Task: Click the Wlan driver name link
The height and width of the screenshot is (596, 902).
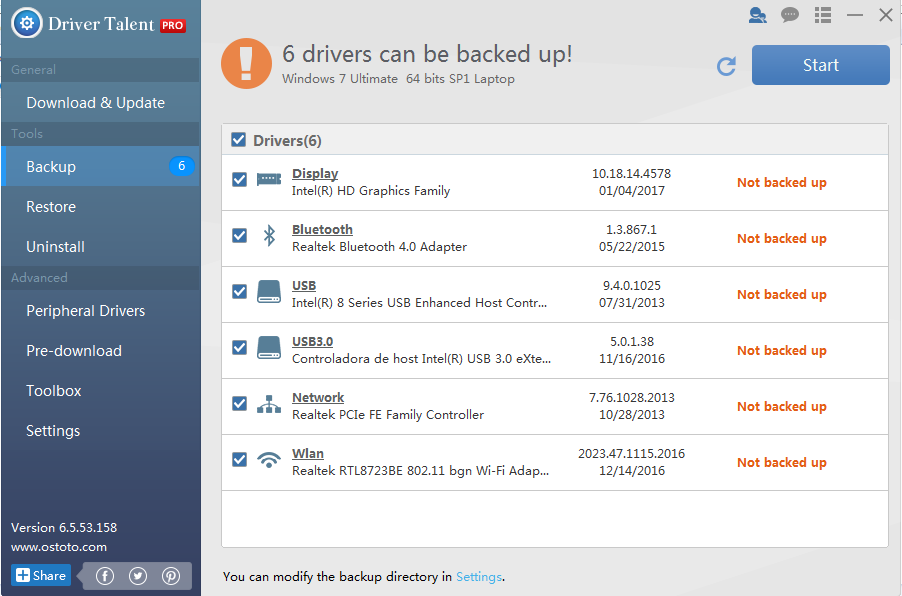Action: 308,453
